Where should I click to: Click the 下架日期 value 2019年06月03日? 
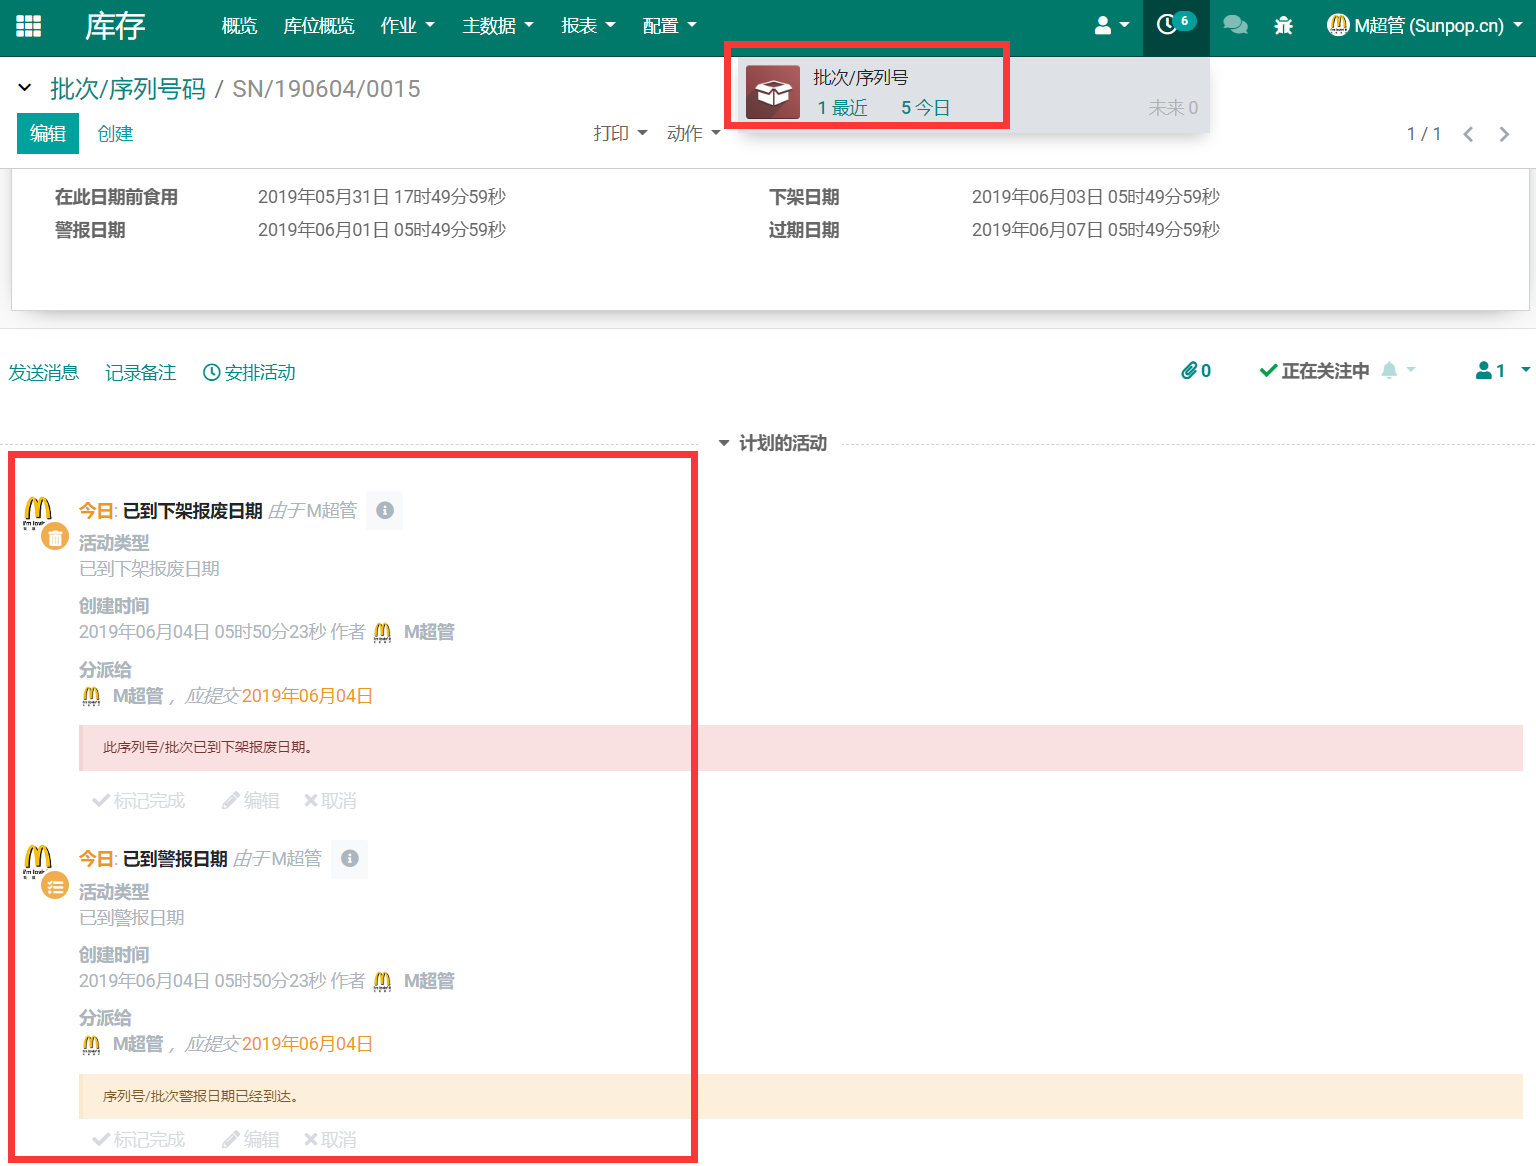click(x=1096, y=197)
